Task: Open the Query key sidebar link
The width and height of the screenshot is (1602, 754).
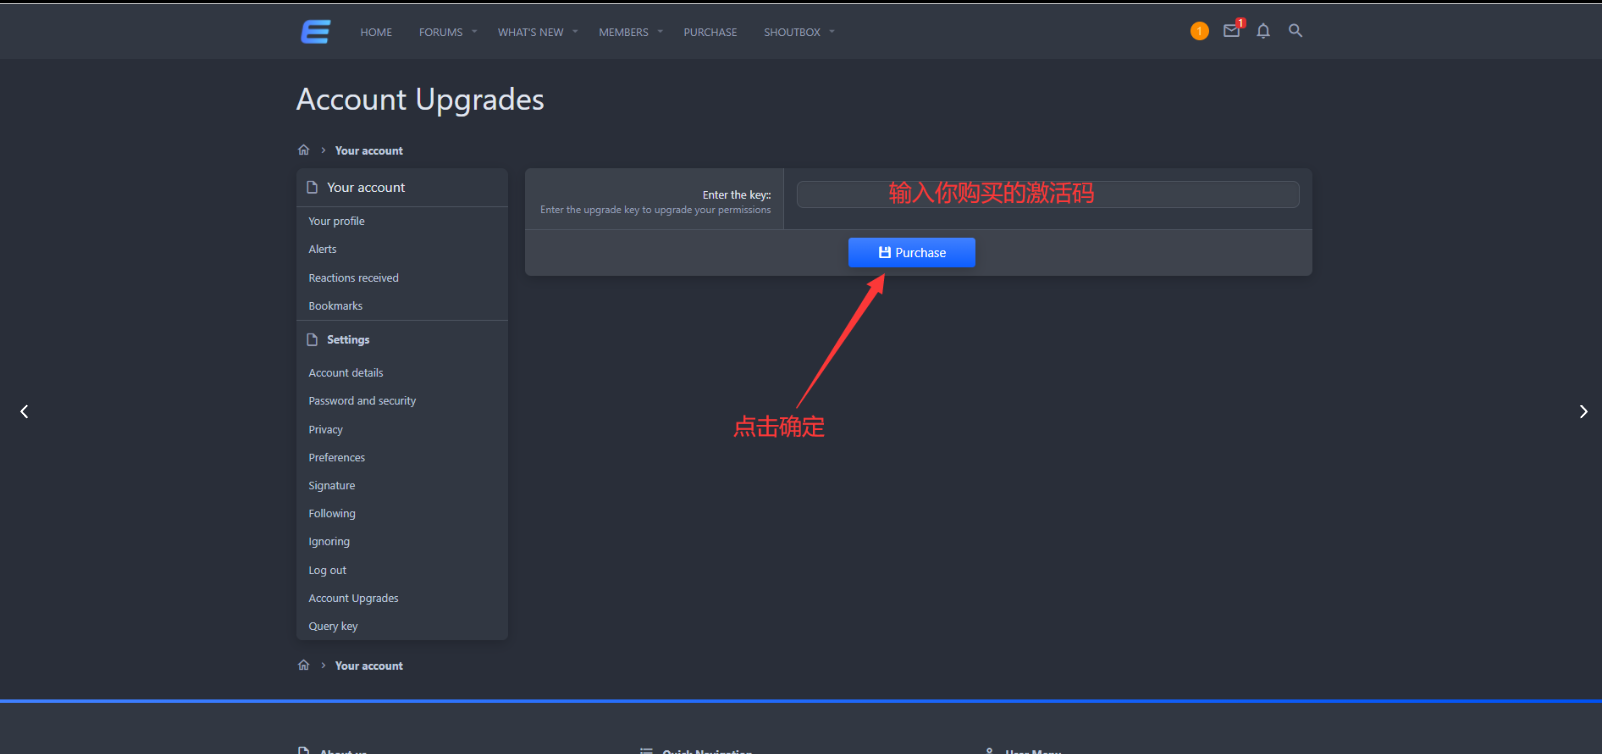Action: click(333, 626)
